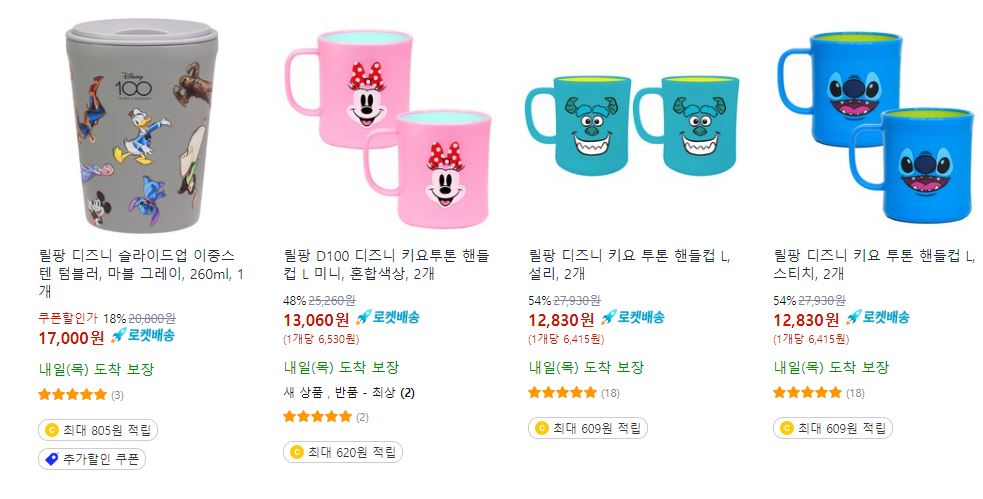The width and height of the screenshot is (983, 499).
Task: Open the gray Disney 100 tumbler image
Action: click(142, 125)
